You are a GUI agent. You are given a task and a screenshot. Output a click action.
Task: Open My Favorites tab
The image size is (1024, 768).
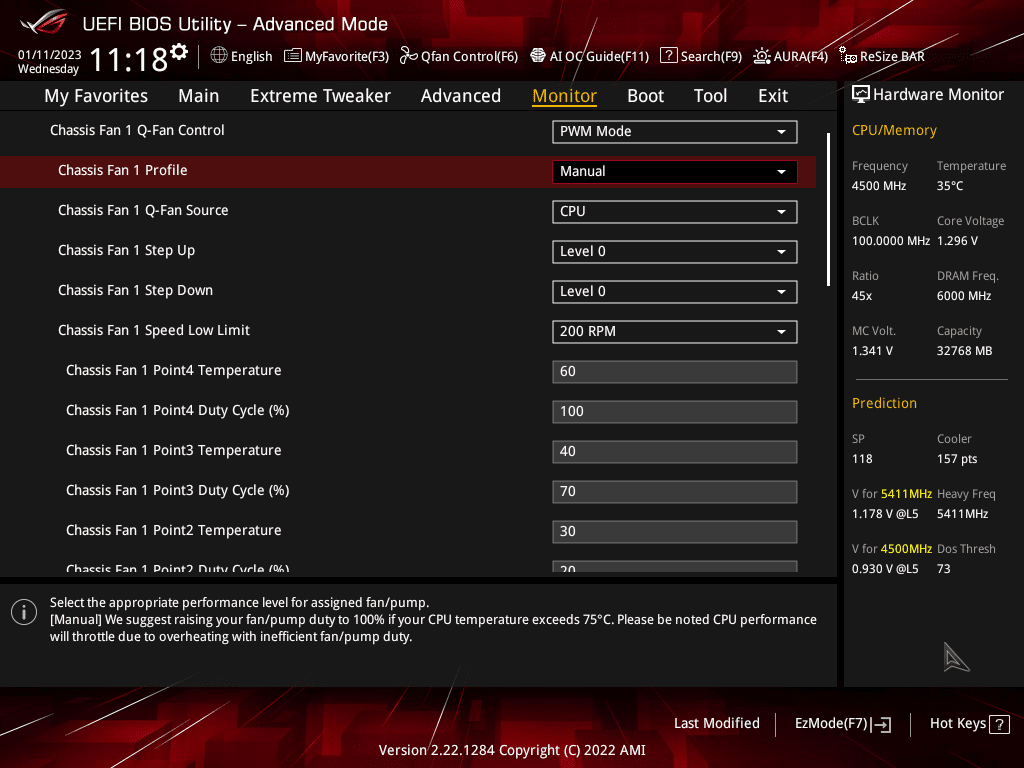(96, 96)
